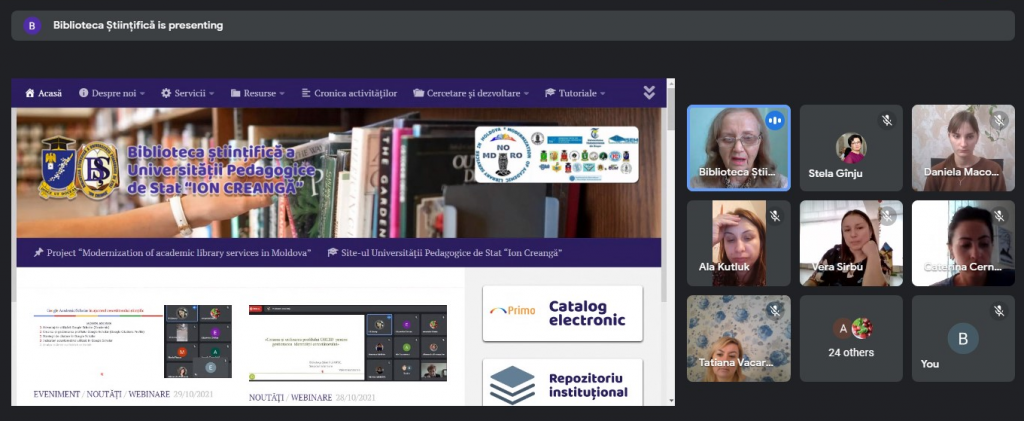Select Caterina Cern participant video tile
Image resolution: width=1024 pixels, height=421 pixels.
[963, 243]
